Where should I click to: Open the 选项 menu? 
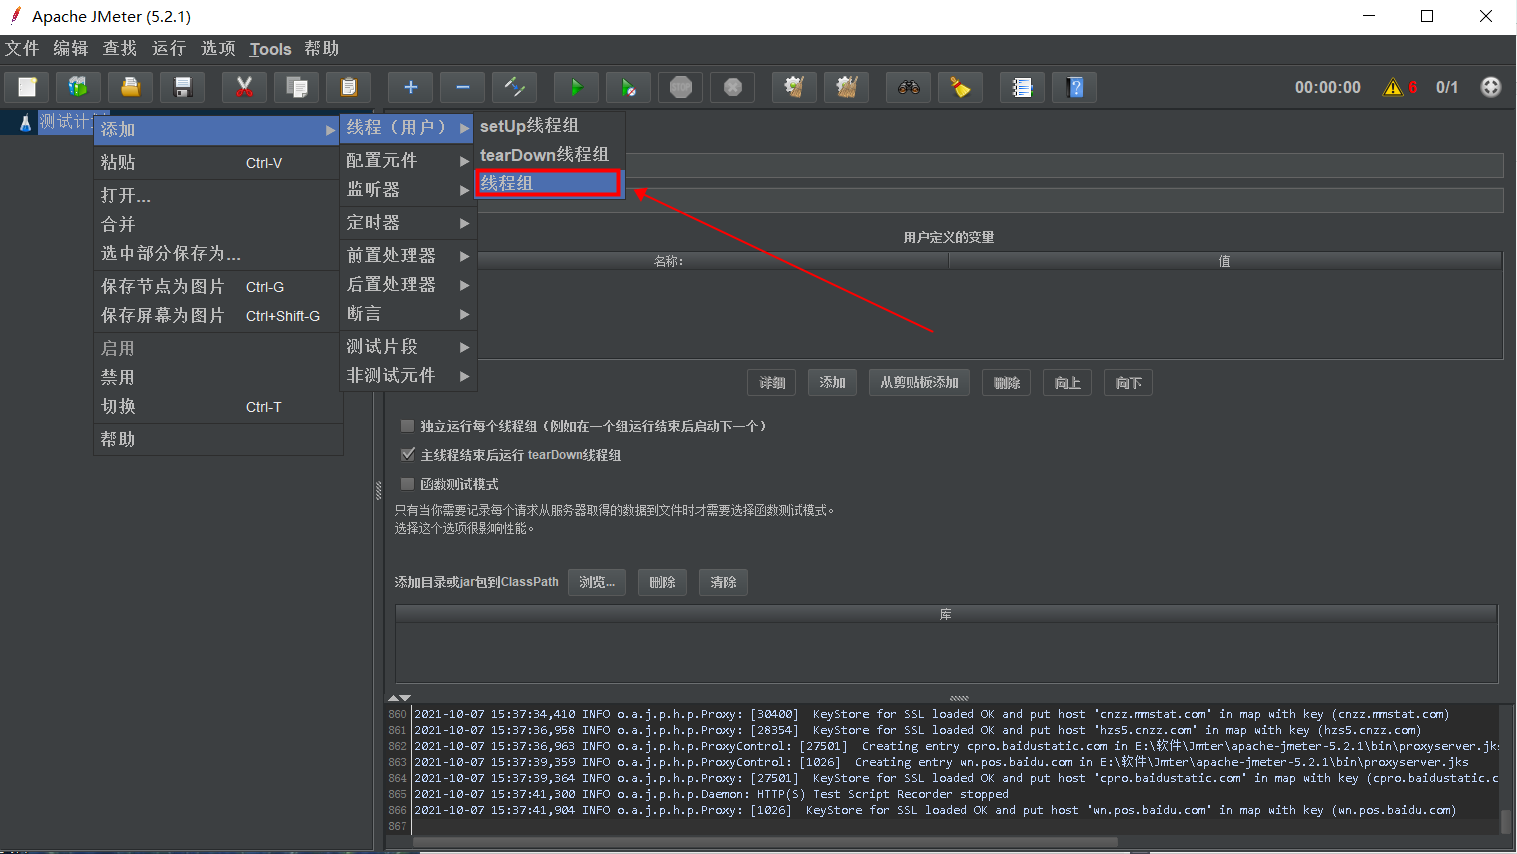pyautogui.click(x=218, y=48)
